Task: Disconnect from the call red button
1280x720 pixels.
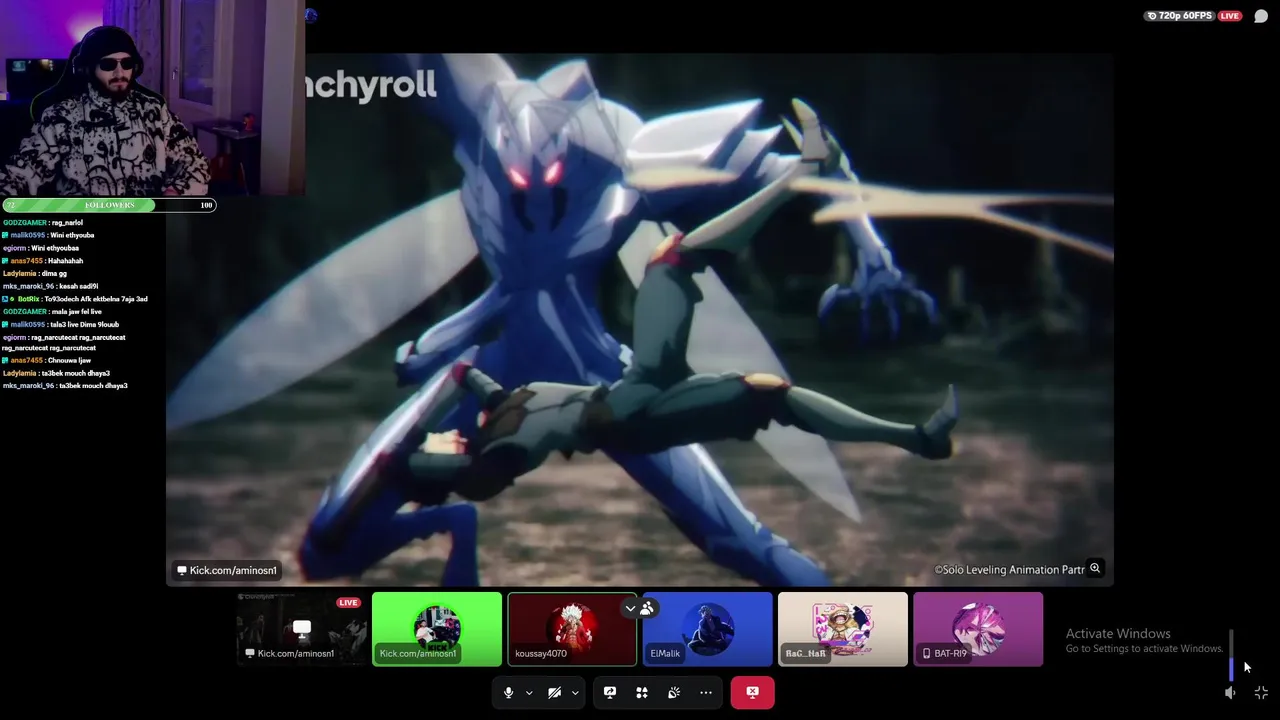Action: click(x=752, y=692)
